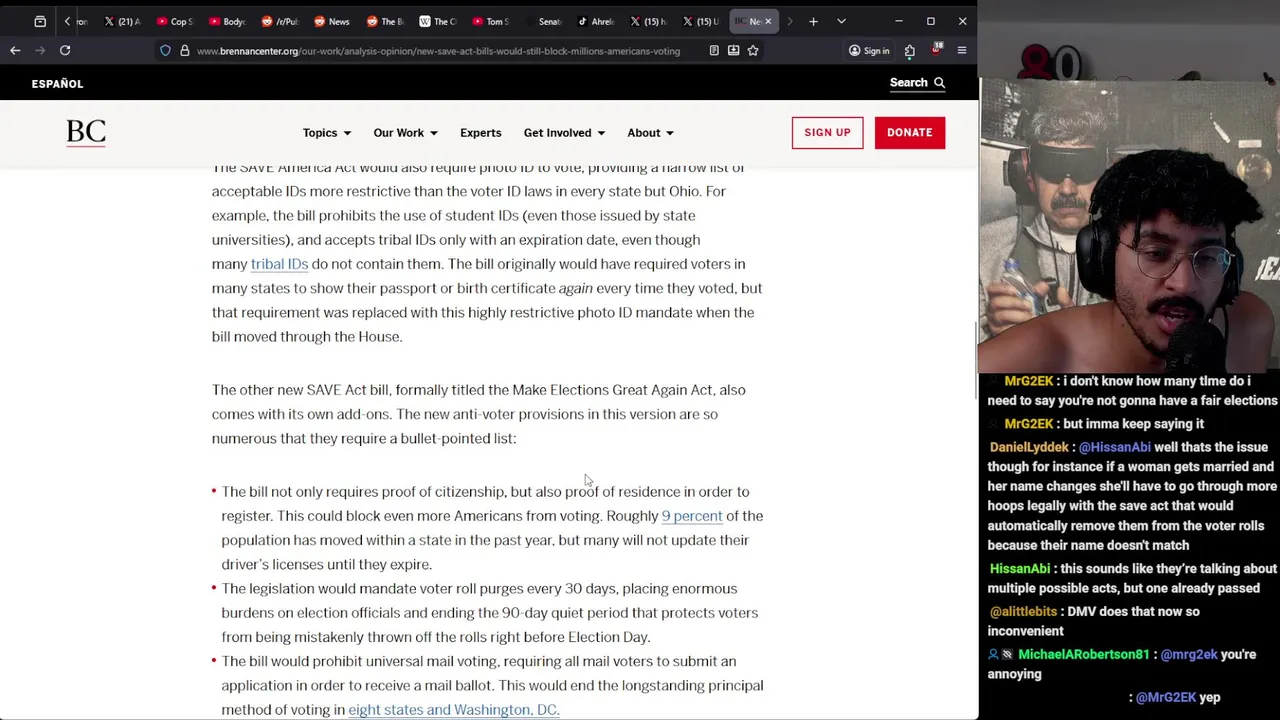Switch to the '/r/Pub' Reddit tab
This screenshot has width=1280, height=720.
(x=279, y=21)
